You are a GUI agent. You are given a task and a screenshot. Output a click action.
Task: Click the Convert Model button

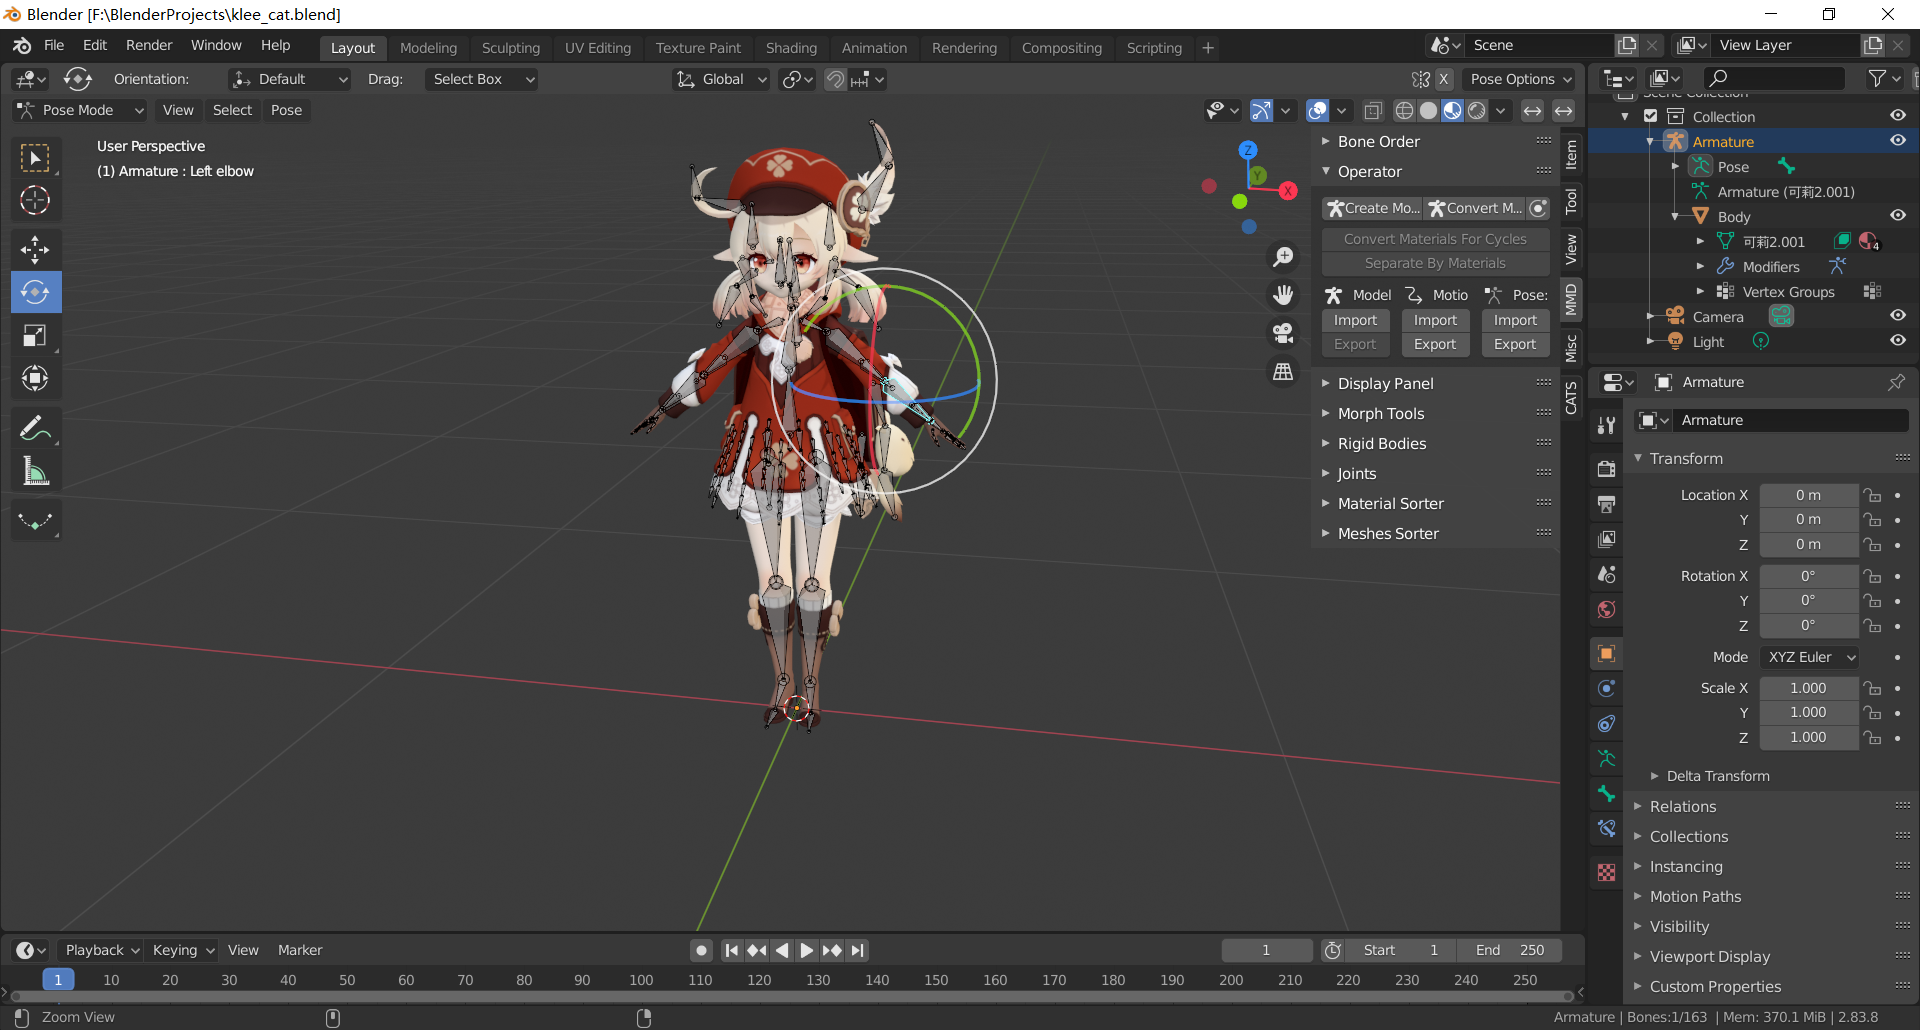pyautogui.click(x=1475, y=208)
